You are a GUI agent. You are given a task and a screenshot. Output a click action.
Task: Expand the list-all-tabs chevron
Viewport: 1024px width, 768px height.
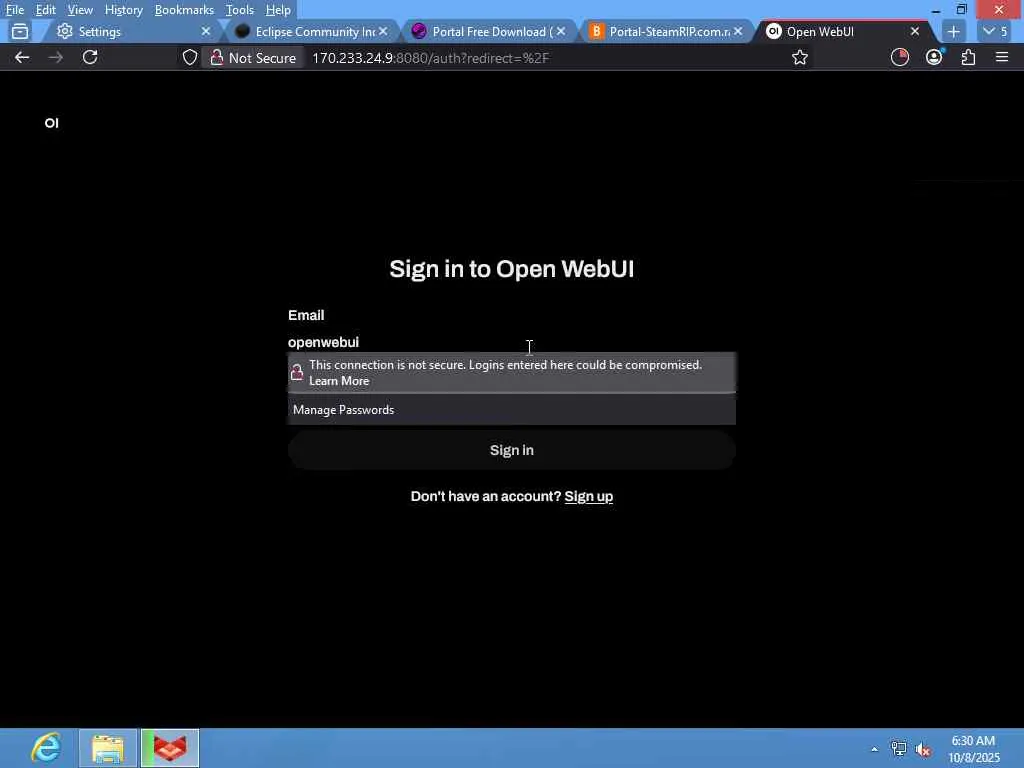click(x=995, y=31)
